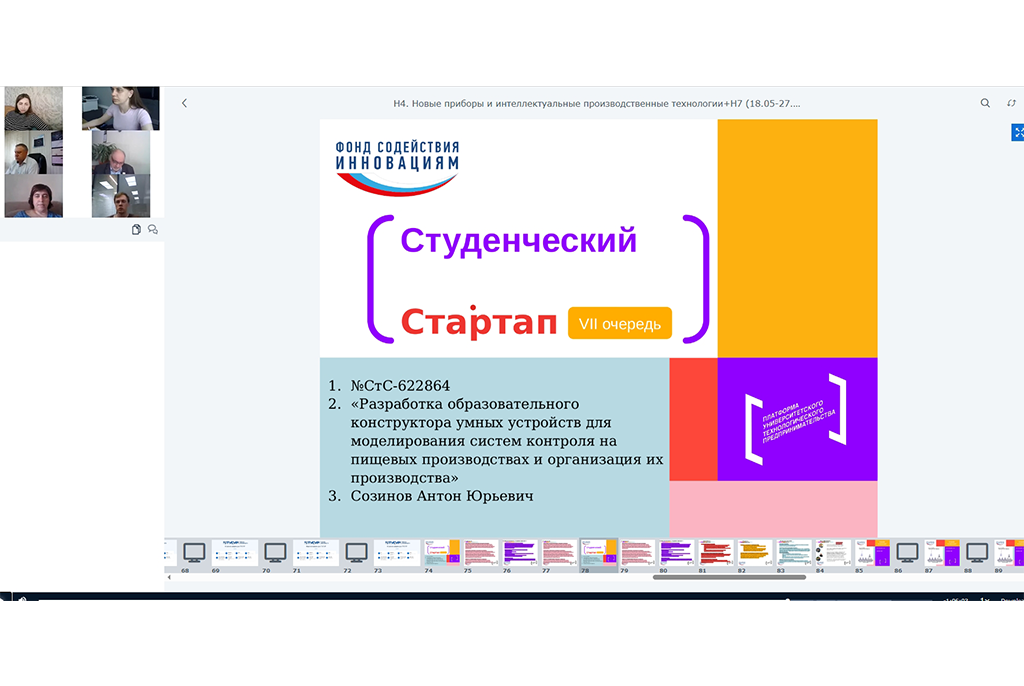Image resolution: width=1024 pixels, height=686 pixels.
Task: Open slide thumbnail 87
Action: [x=942, y=553]
